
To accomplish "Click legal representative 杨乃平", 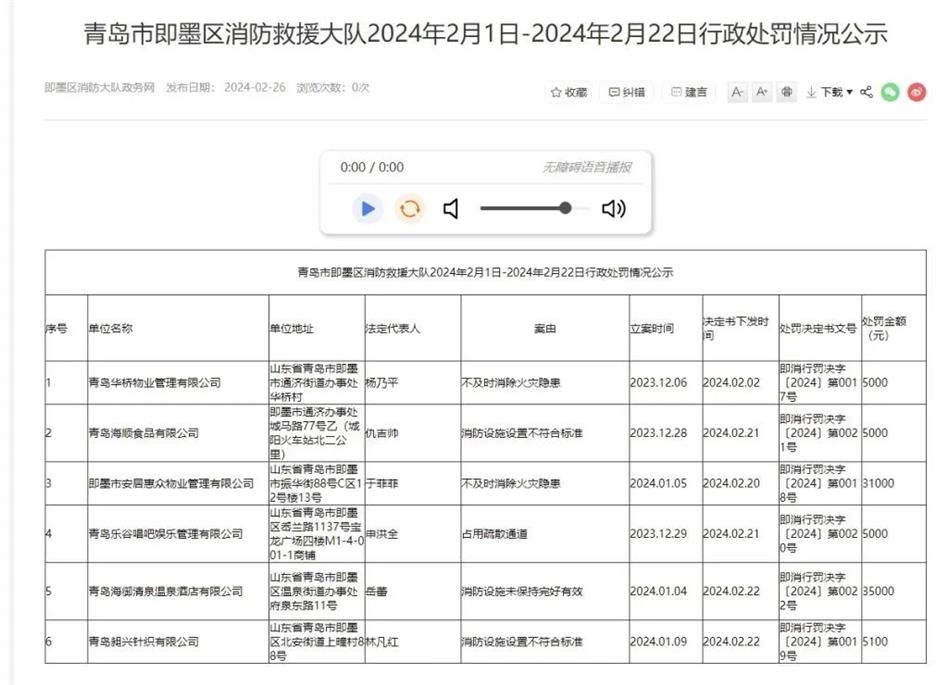I will pyautogui.click(x=381, y=383).
